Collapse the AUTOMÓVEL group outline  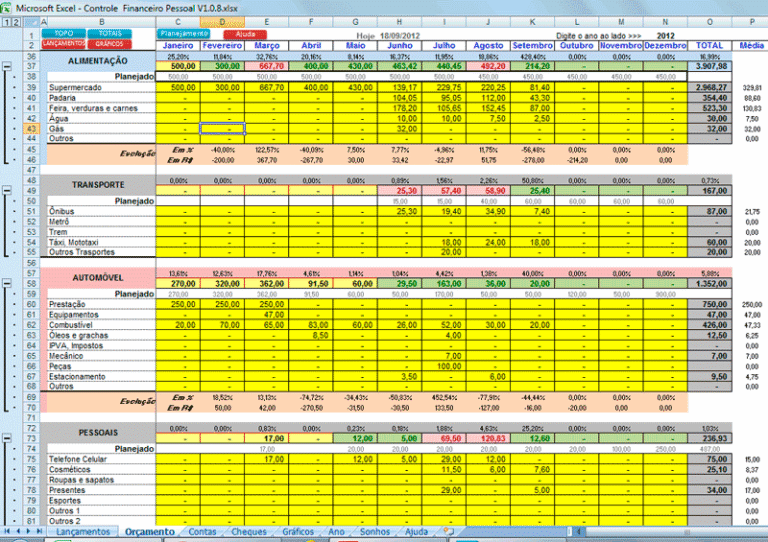[x=7, y=283]
